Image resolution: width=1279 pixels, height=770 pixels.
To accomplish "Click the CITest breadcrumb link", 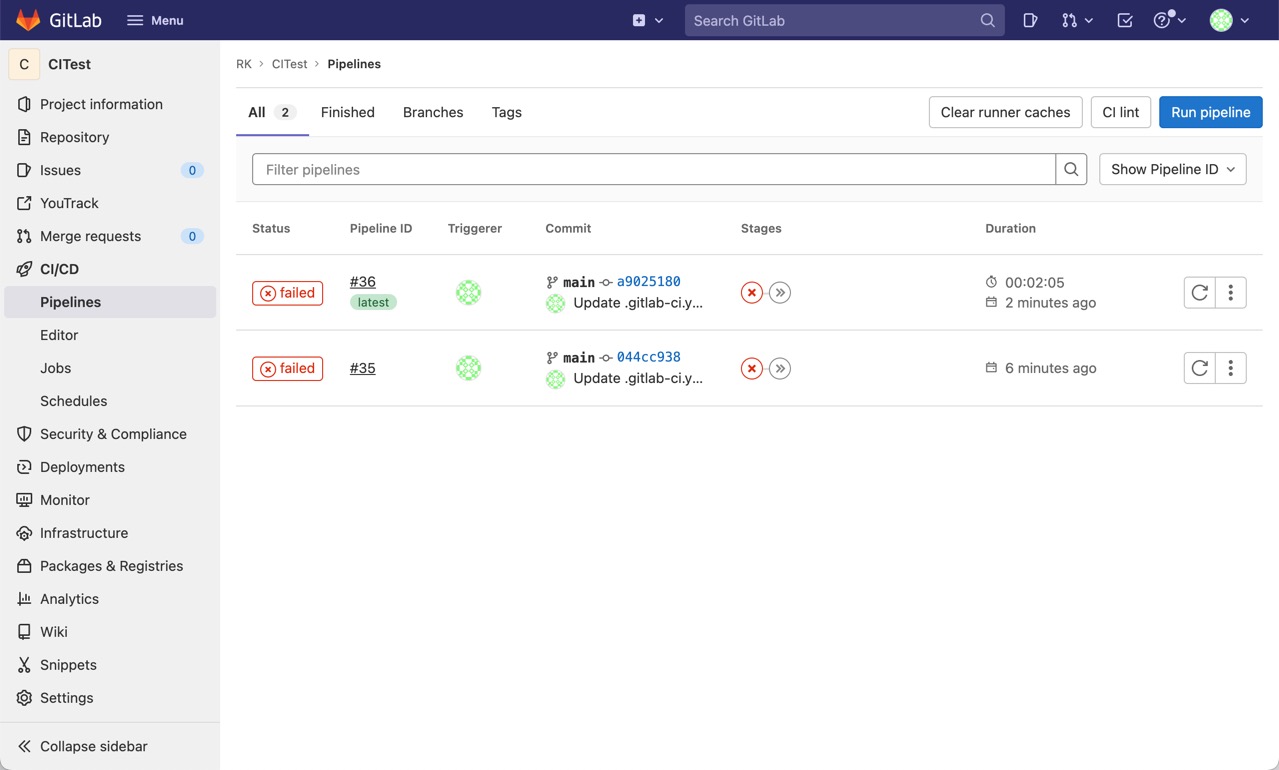I will 290,64.
